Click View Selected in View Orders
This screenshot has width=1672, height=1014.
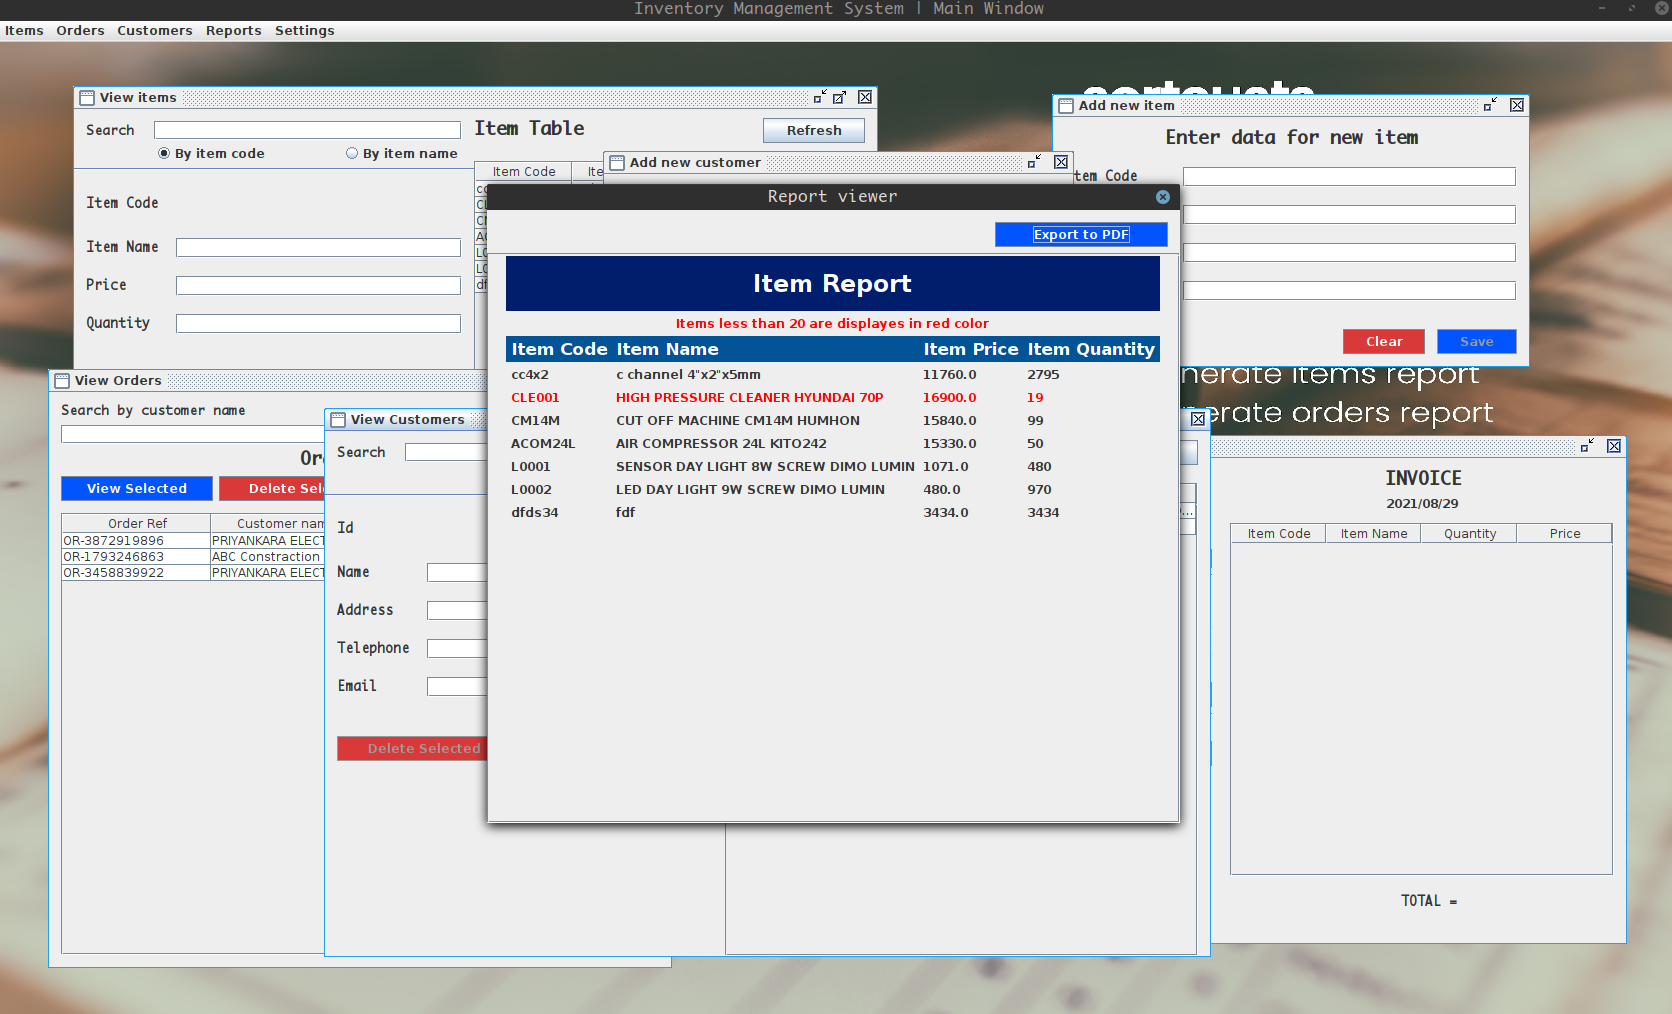click(136, 488)
